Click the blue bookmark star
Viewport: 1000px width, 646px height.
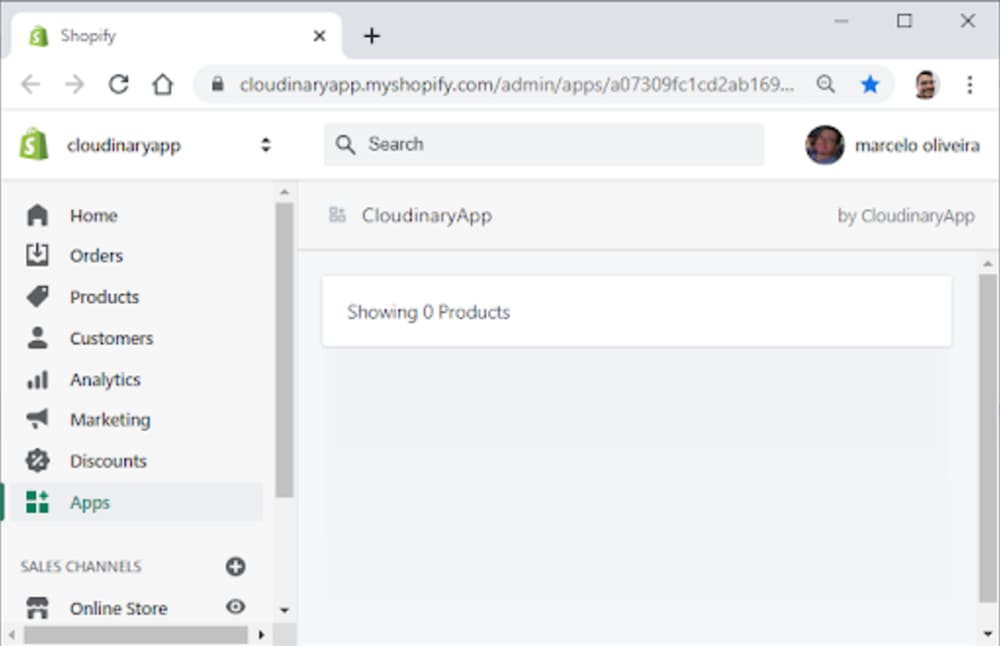pos(870,84)
